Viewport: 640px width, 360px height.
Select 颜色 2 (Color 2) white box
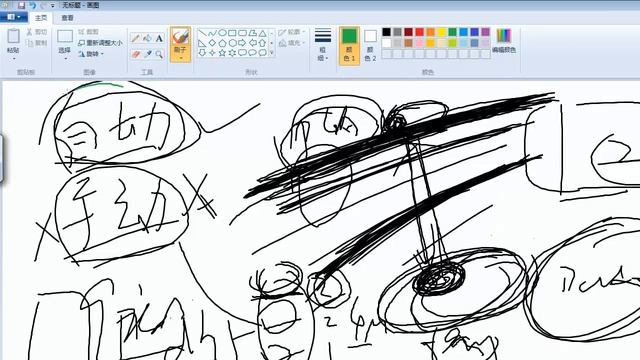[x=370, y=45]
